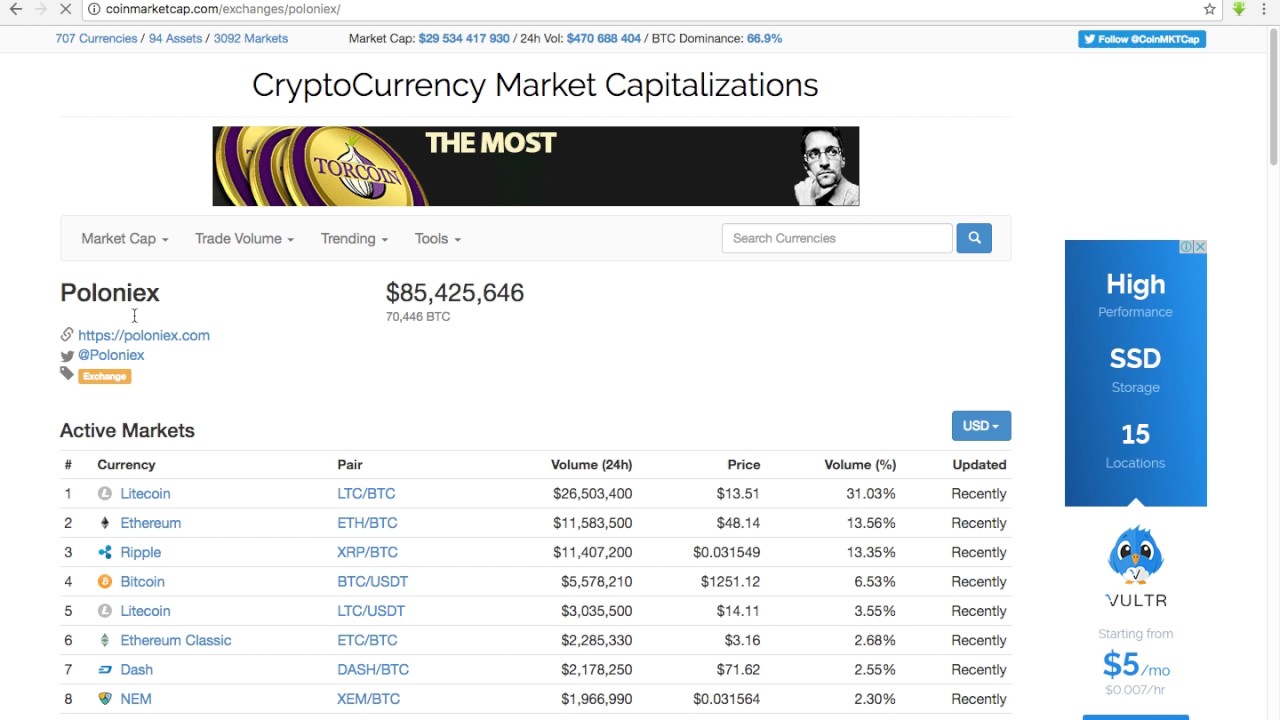Open the 94 Assets link

[175, 38]
